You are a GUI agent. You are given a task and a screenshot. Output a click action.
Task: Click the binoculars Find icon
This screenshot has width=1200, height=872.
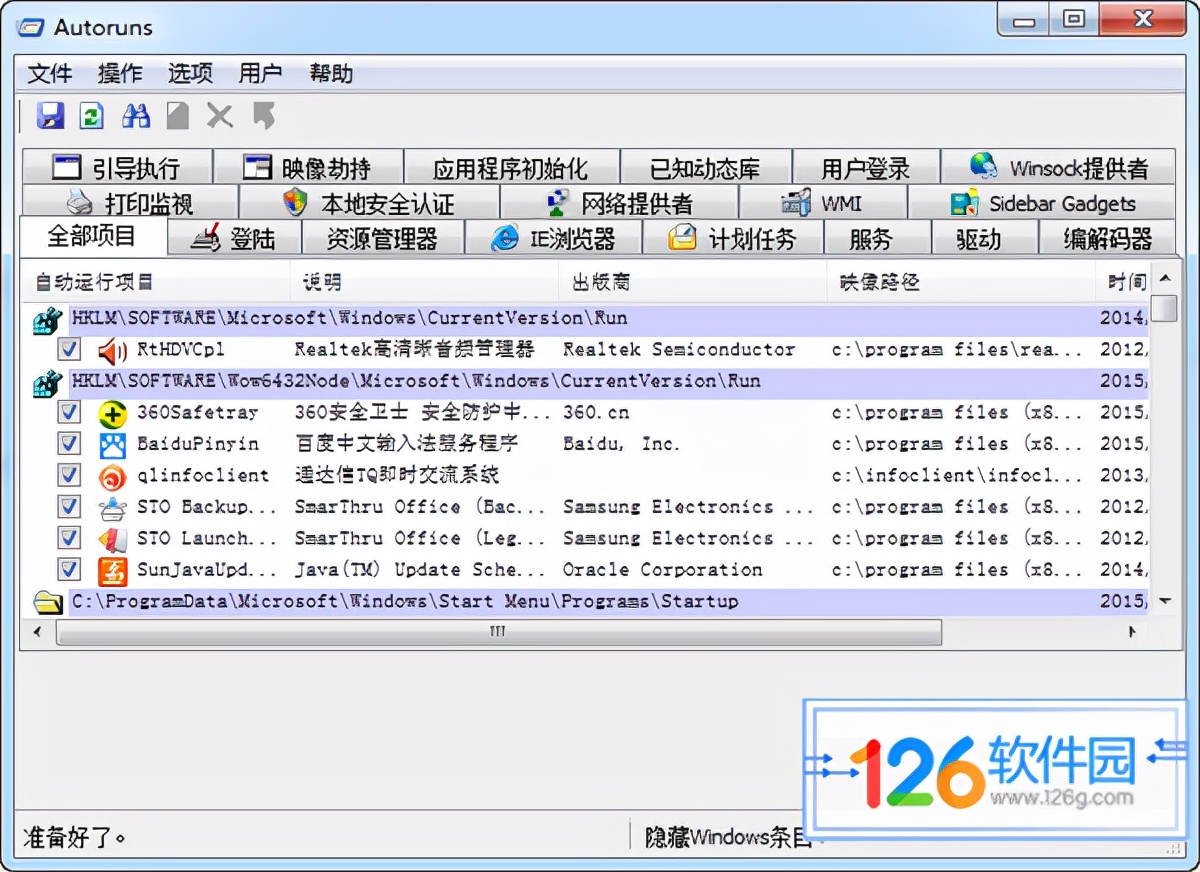pos(136,116)
